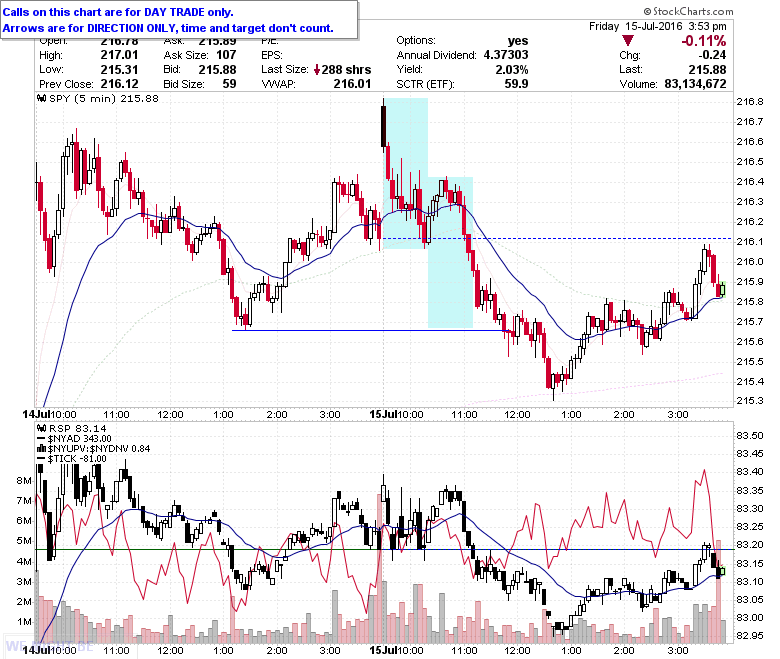Viewport: 780px width, 659px height.
Task: Click the Last price value 215.88
Action: click(x=707, y=70)
